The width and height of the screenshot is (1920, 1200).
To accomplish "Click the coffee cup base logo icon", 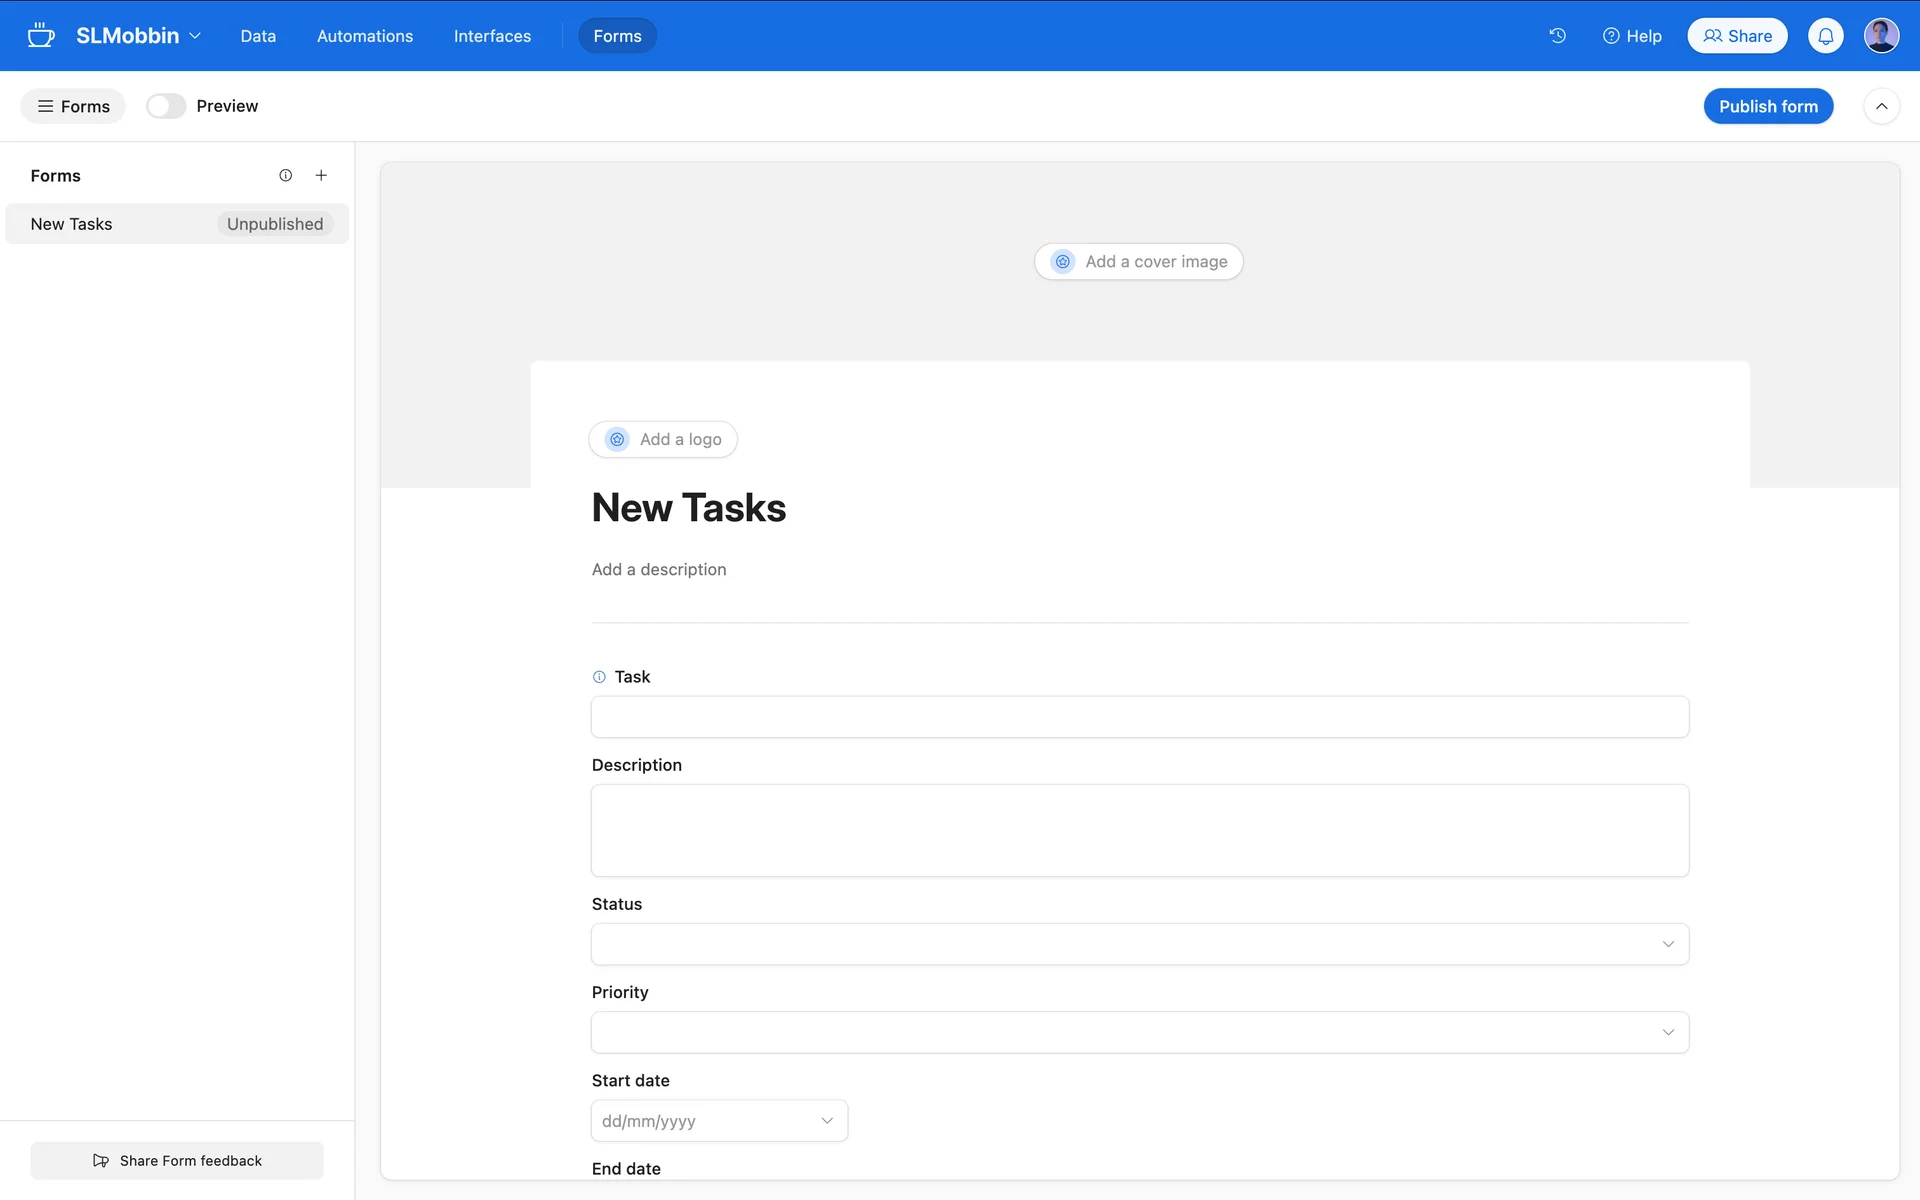I will pyautogui.click(x=40, y=36).
